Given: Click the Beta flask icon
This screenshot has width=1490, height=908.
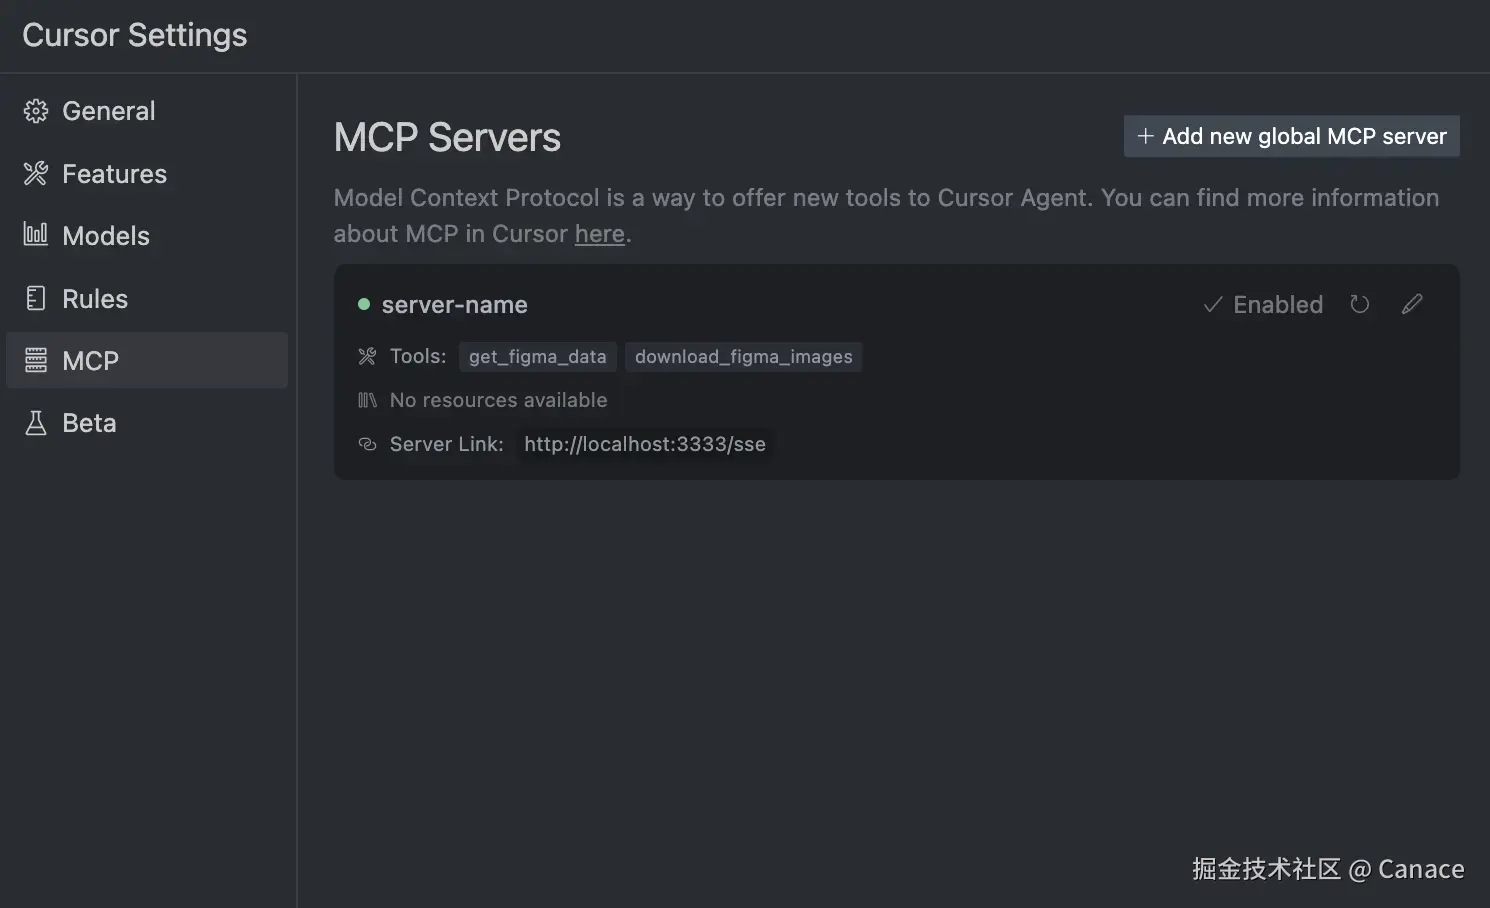Looking at the screenshot, I should (x=36, y=423).
